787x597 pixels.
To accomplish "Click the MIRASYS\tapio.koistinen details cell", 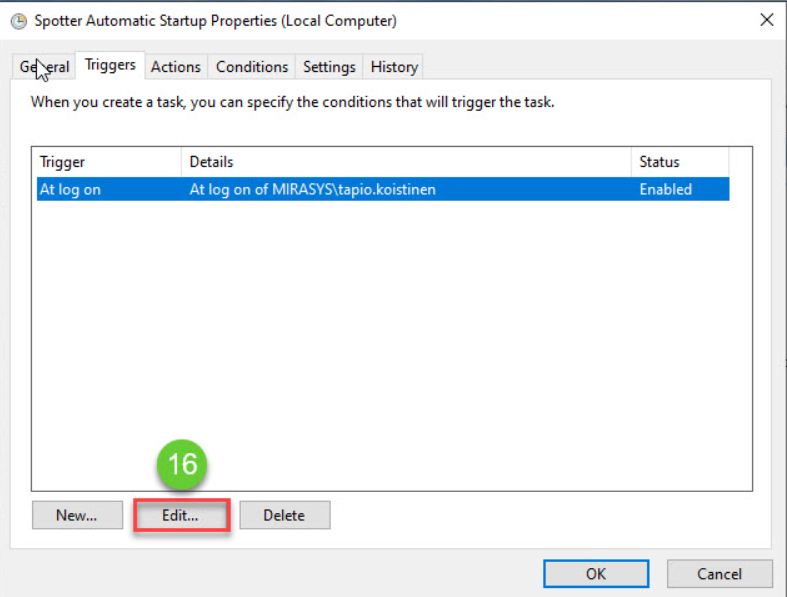I will pyautogui.click(x=313, y=189).
